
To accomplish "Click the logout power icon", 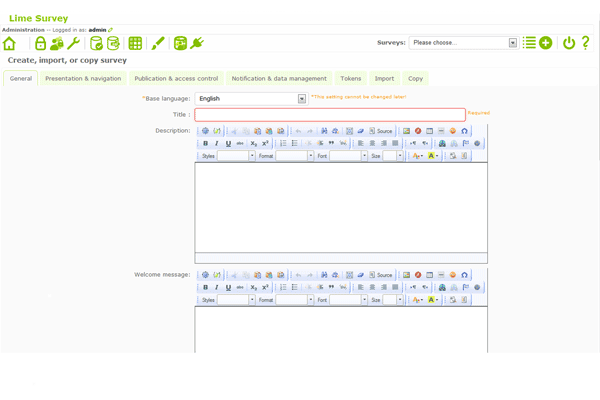I will point(569,43).
